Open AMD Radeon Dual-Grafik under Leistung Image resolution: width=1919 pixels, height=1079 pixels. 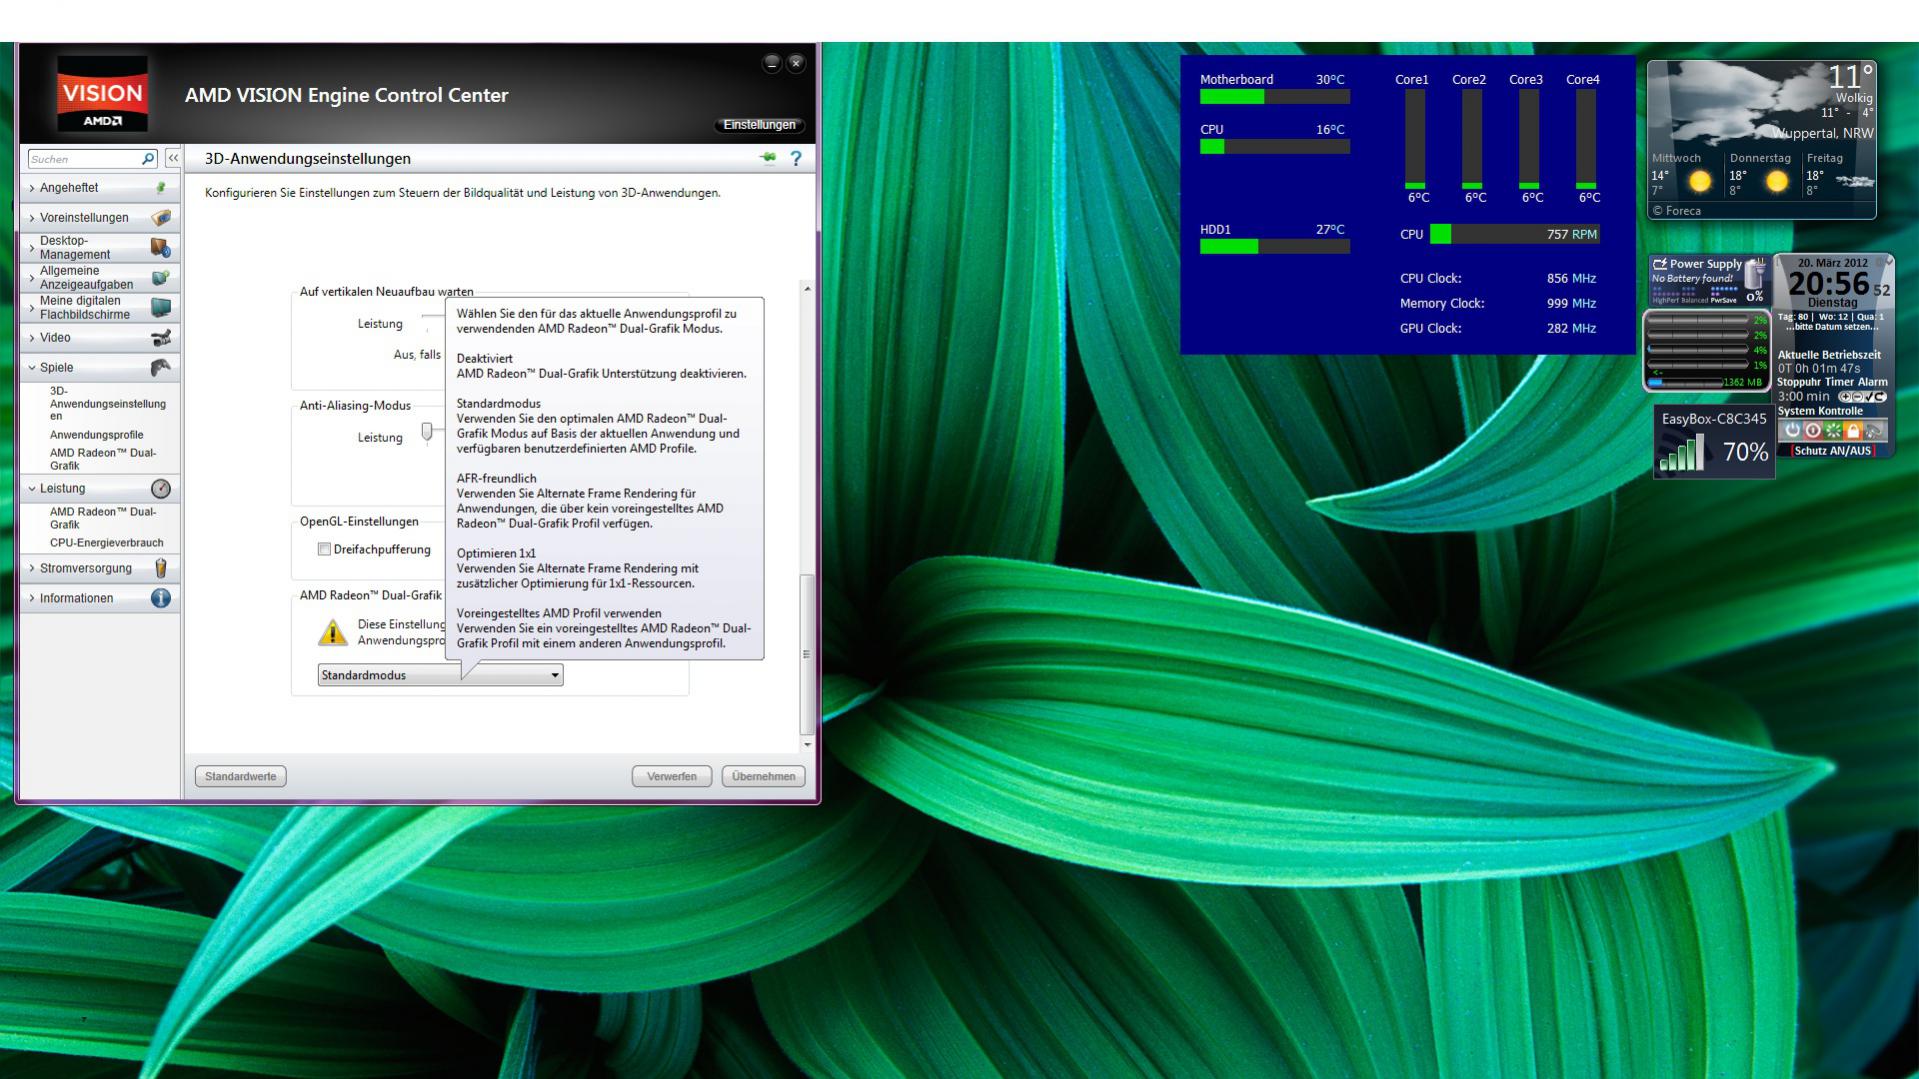coord(103,518)
